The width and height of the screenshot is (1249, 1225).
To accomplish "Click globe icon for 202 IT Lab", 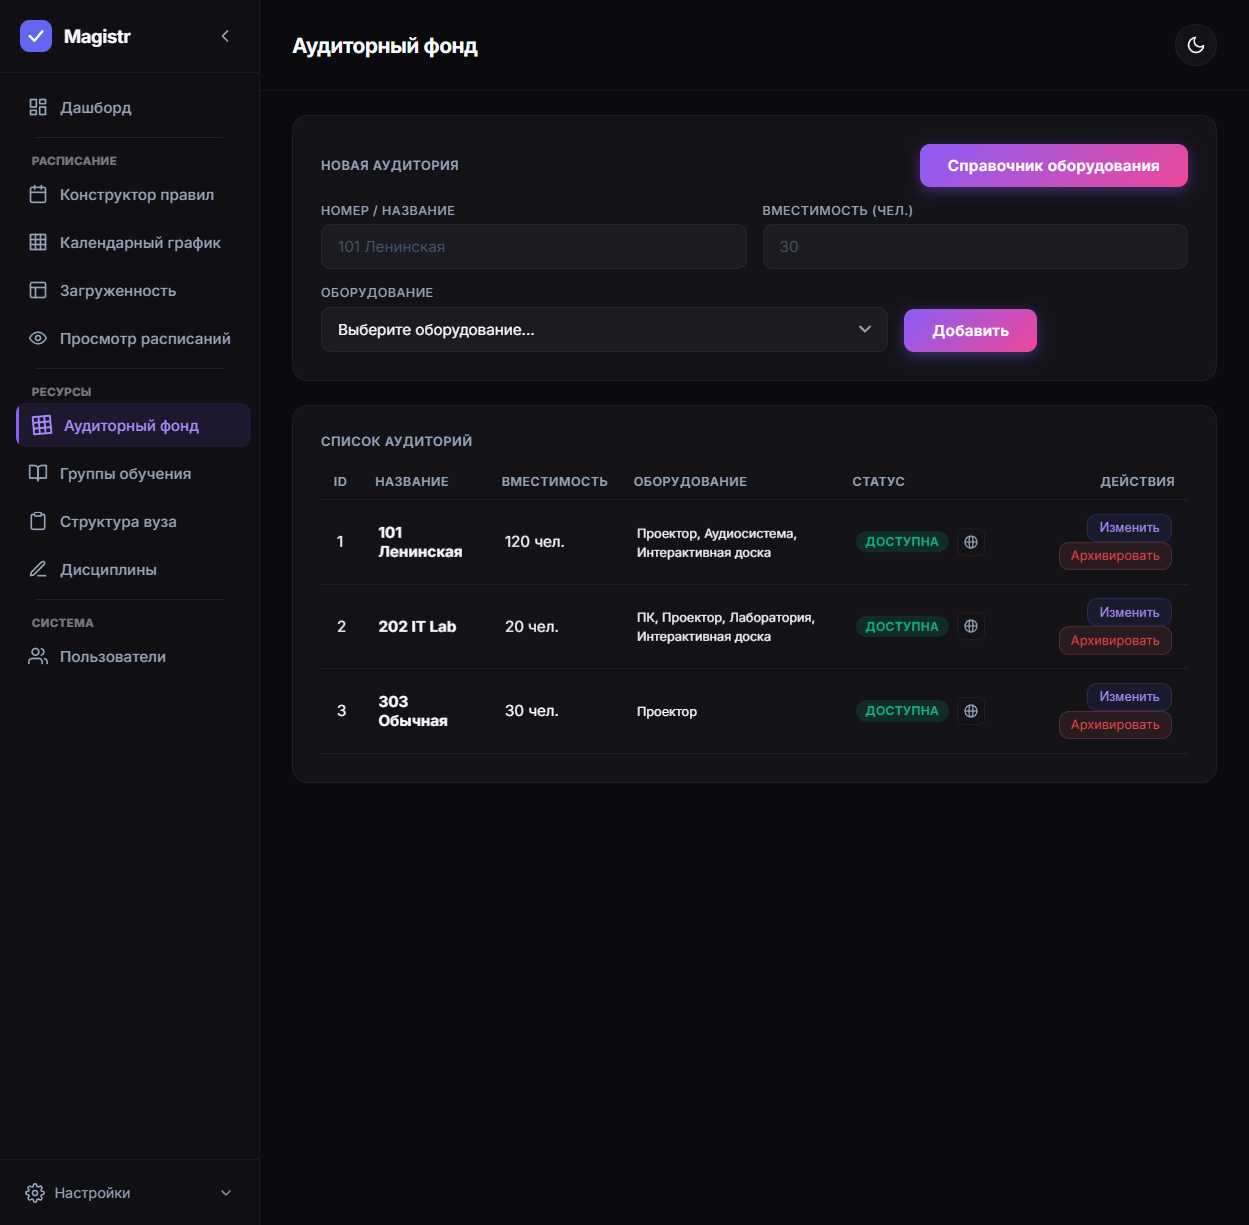I will point(971,626).
